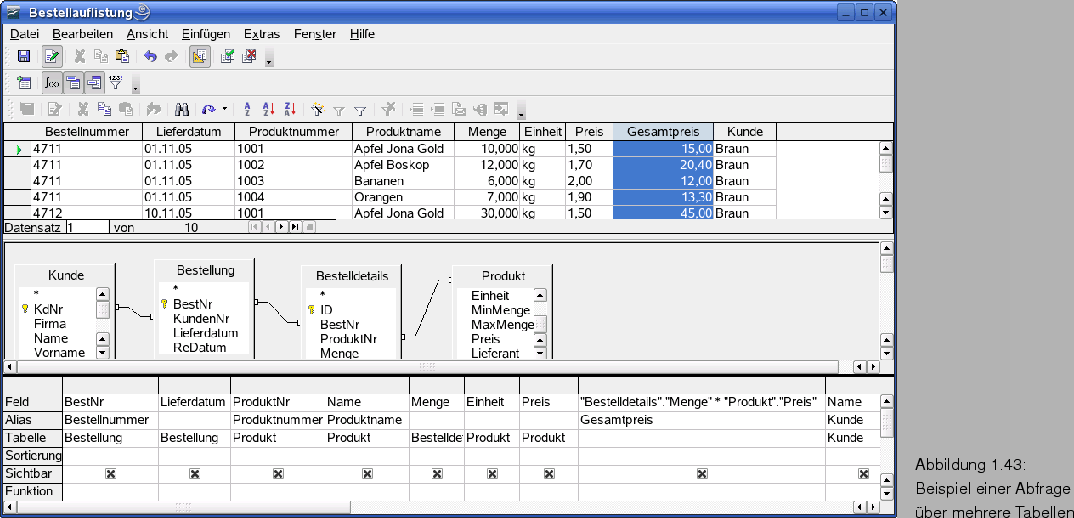The image size is (1074, 518).
Task: Open the Datei menu
Action: tap(25, 34)
